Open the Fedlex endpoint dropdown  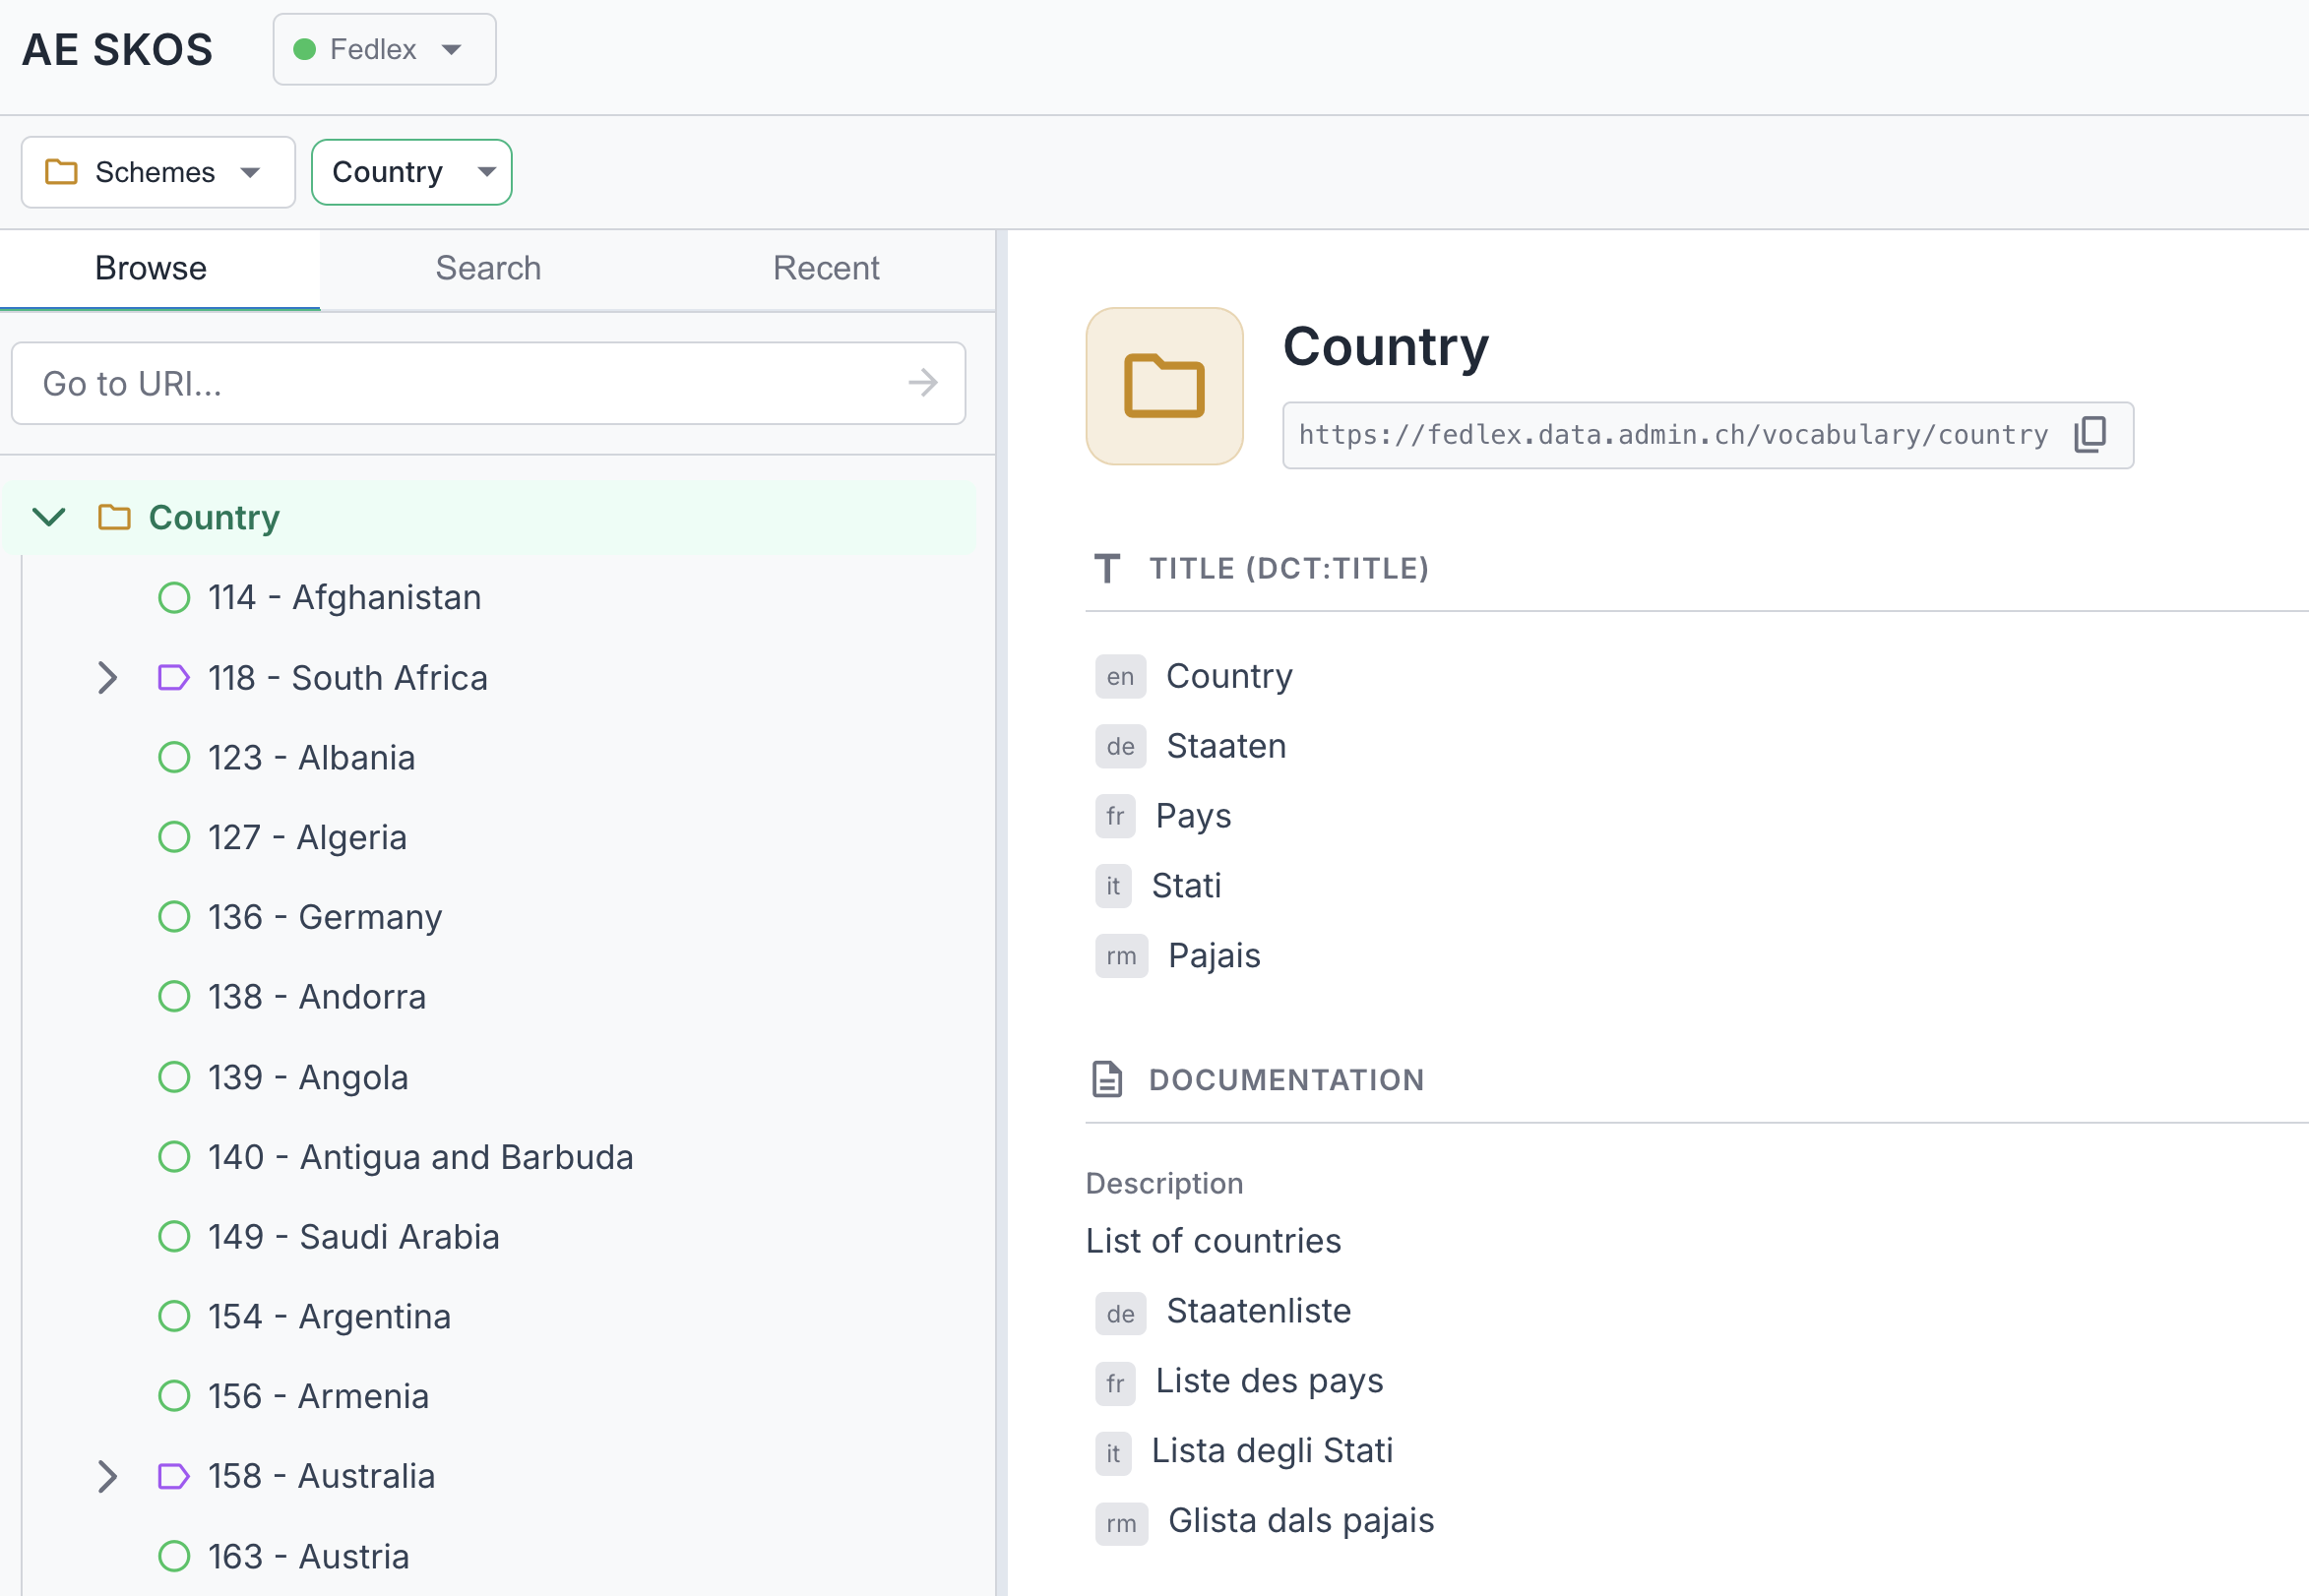(x=384, y=49)
